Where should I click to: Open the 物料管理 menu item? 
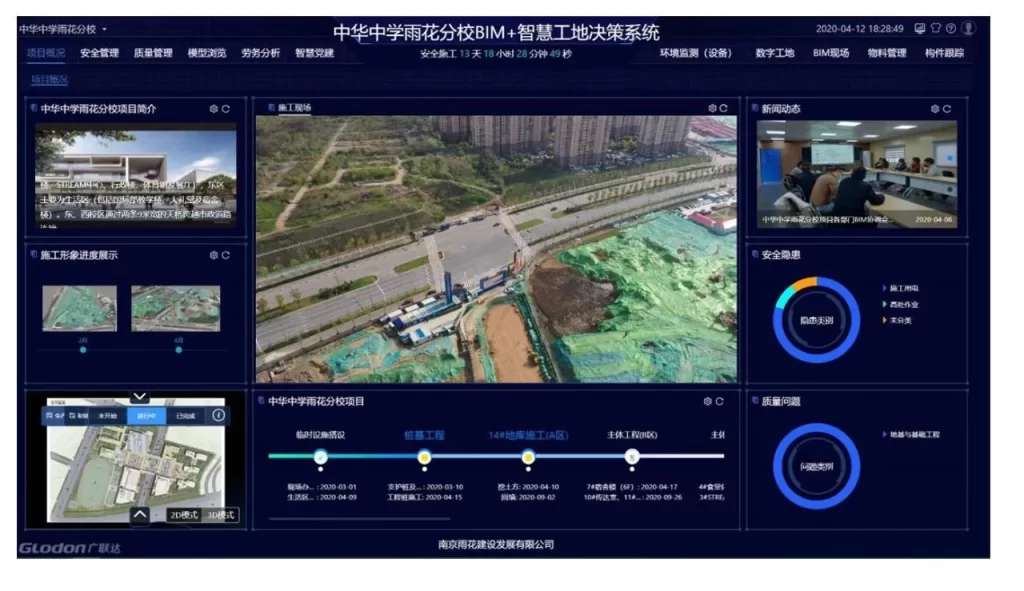tap(887, 53)
